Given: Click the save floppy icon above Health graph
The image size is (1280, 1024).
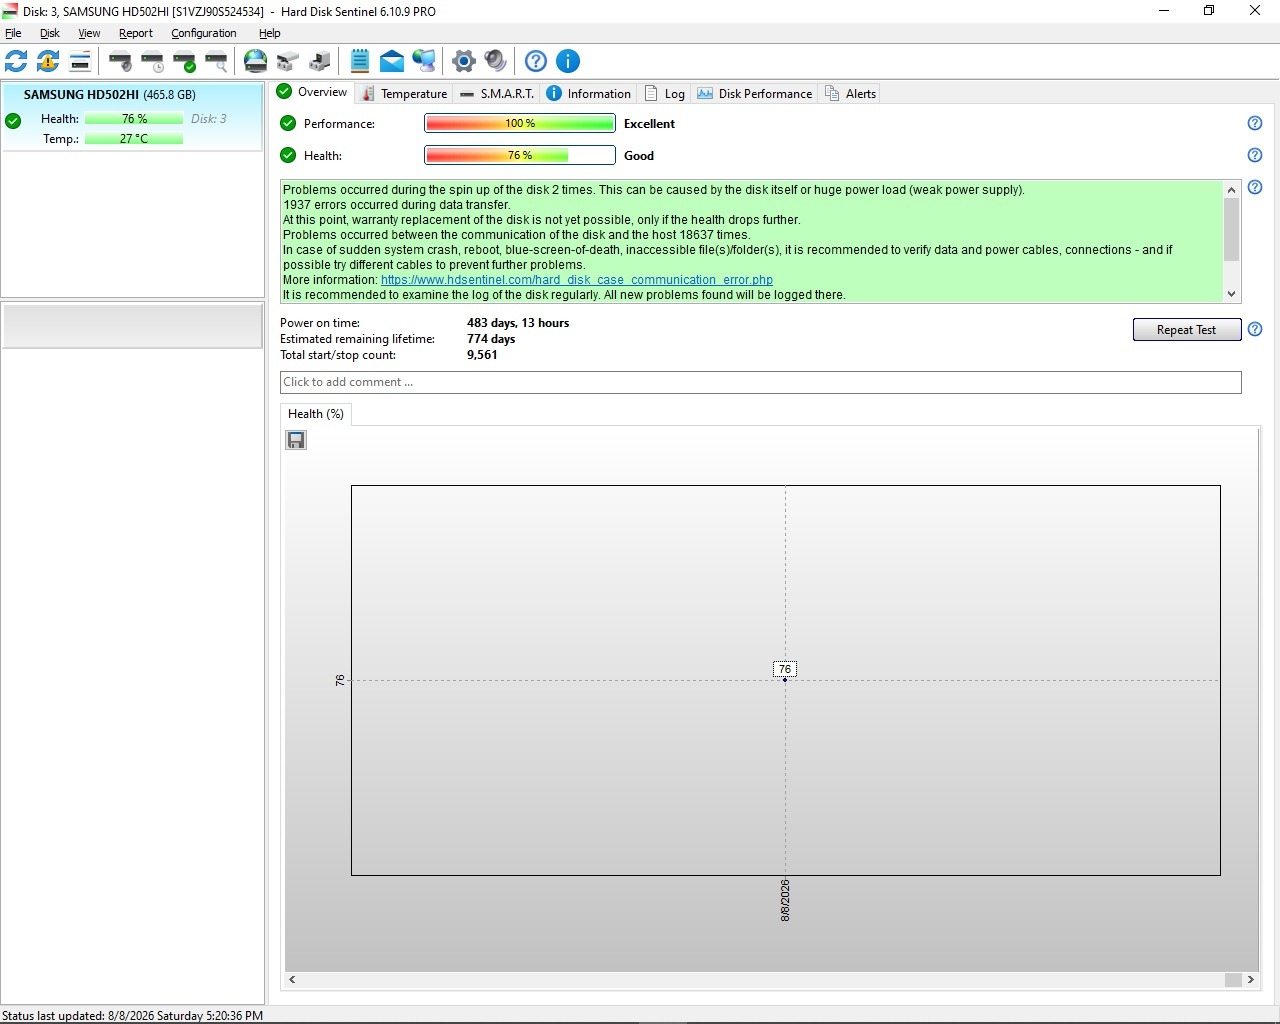Looking at the screenshot, I should (296, 440).
